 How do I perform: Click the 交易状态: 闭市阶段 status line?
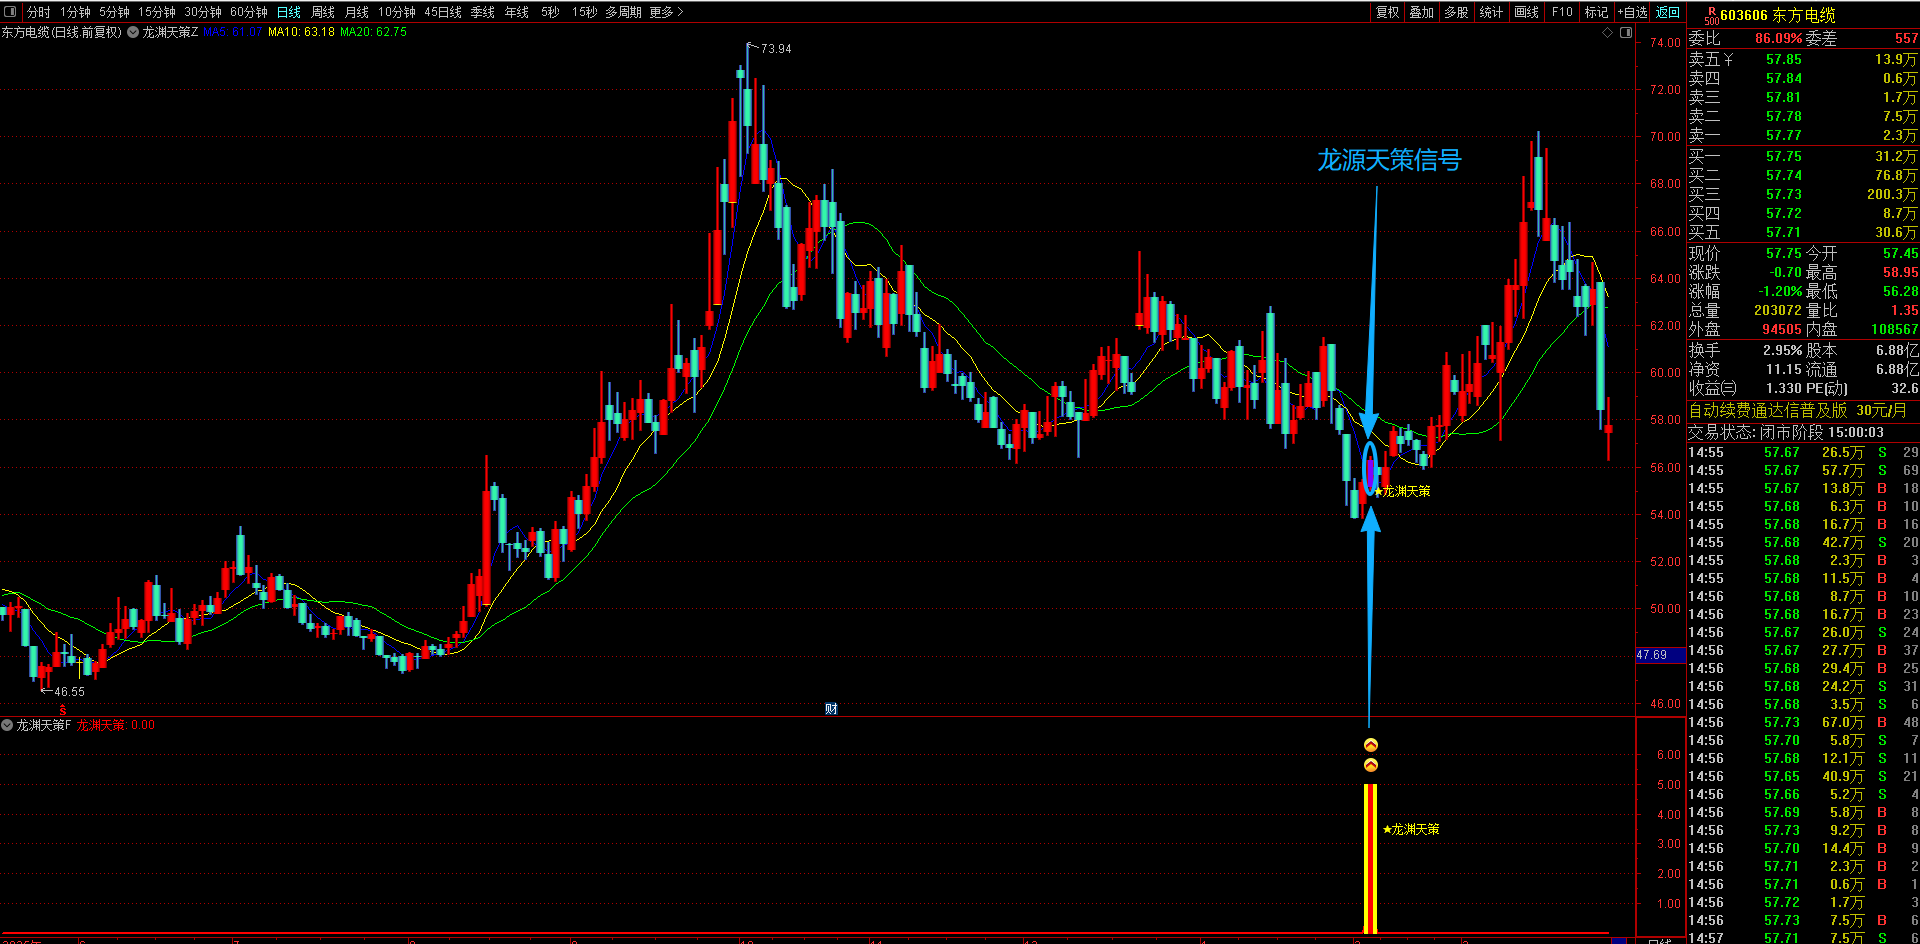coord(1786,433)
